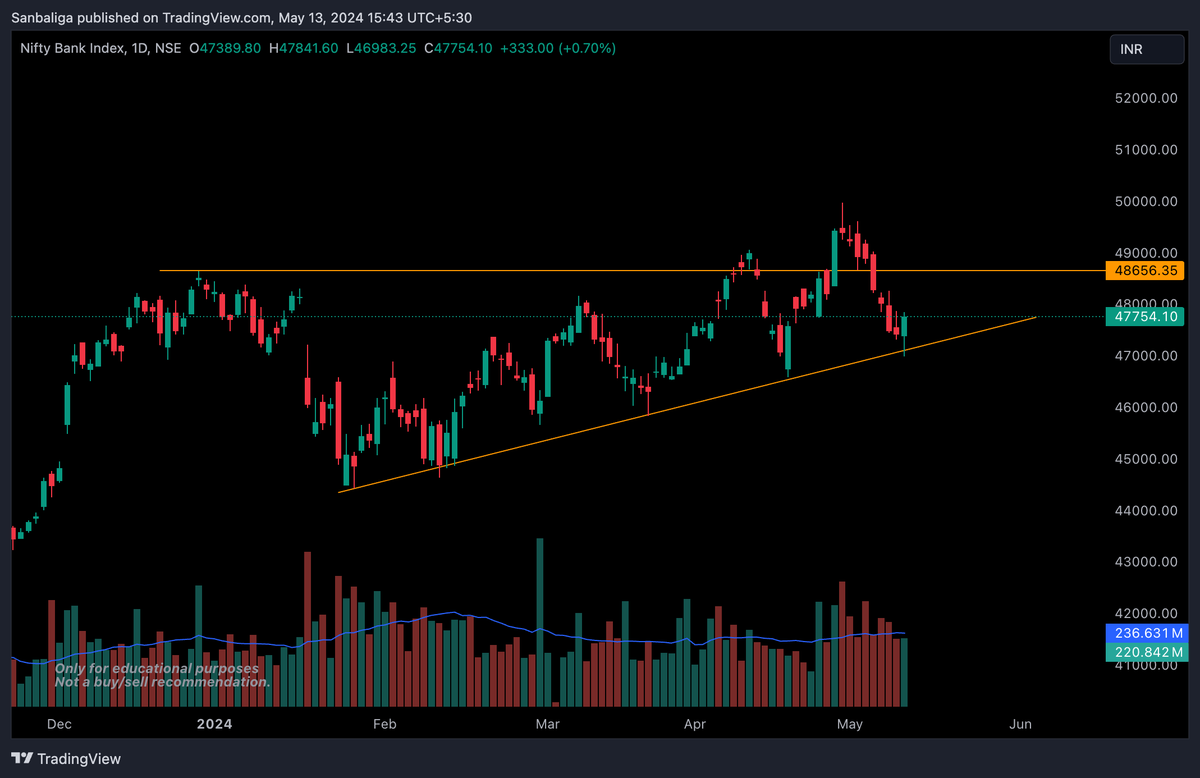Click the 47000.00 price axis label
1200x778 pixels.
[x=1145, y=356]
